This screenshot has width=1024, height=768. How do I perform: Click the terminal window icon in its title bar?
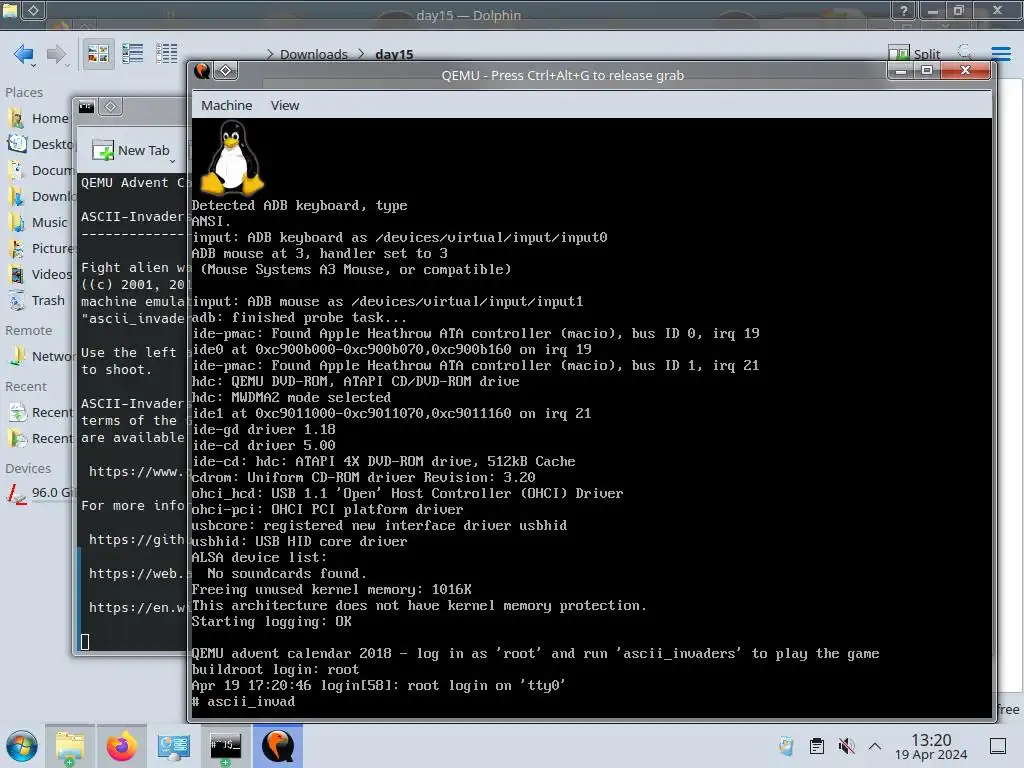(x=86, y=106)
